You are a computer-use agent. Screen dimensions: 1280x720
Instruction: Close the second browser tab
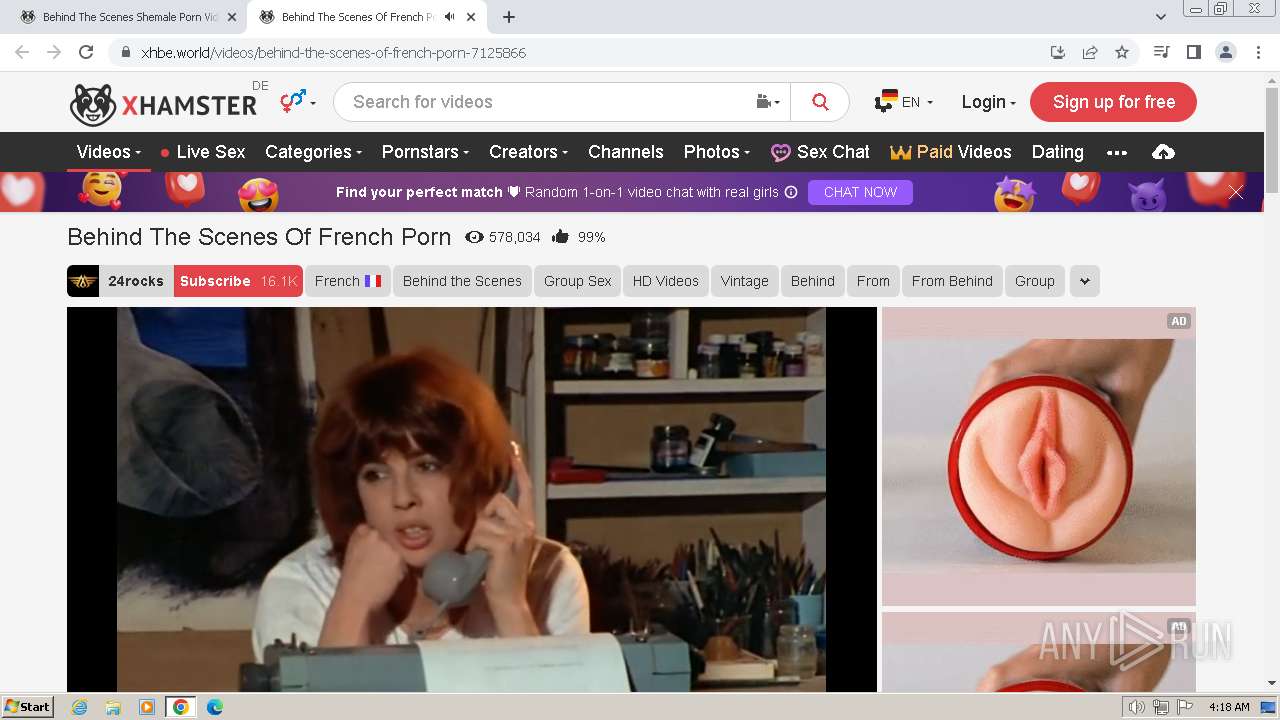point(471,17)
